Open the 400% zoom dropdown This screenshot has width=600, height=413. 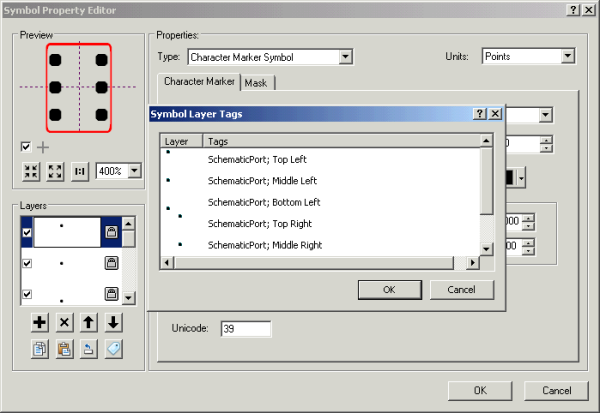pos(134,170)
